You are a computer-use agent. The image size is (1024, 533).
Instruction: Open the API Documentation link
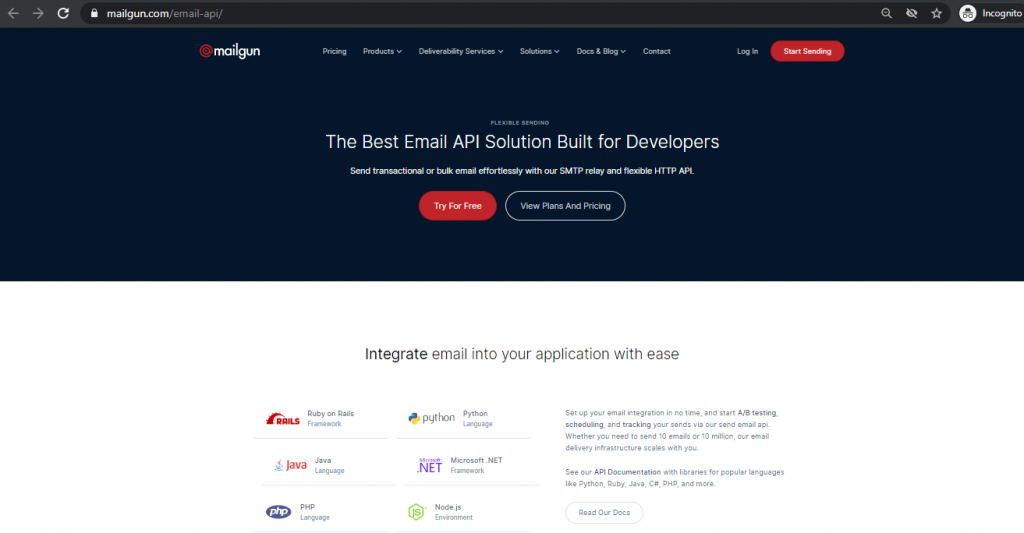click(627, 472)
